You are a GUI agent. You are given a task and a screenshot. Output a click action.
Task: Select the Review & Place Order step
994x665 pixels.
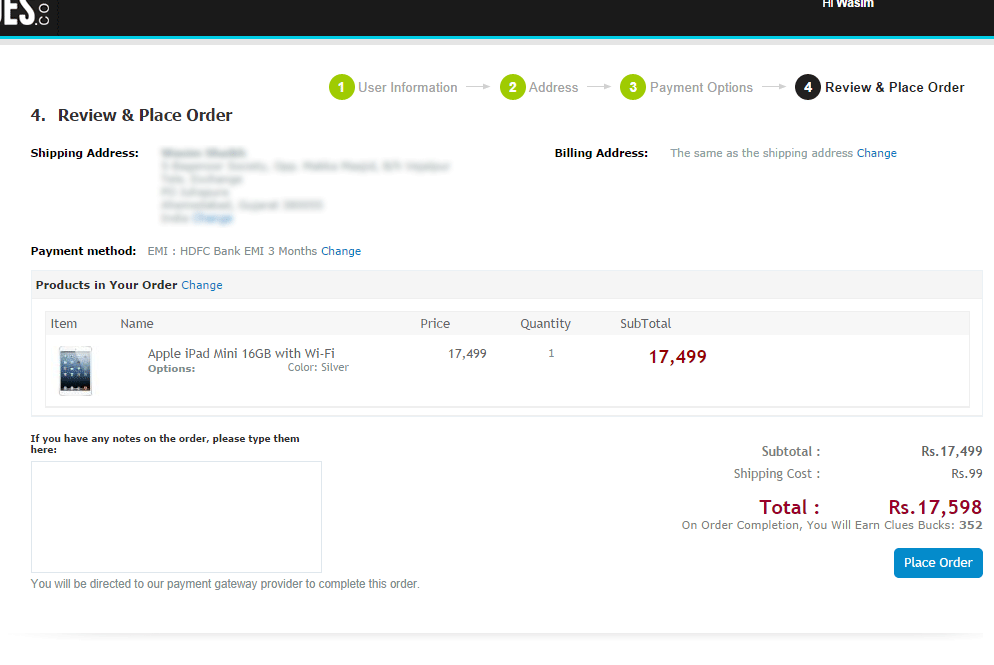coord(894,87)
